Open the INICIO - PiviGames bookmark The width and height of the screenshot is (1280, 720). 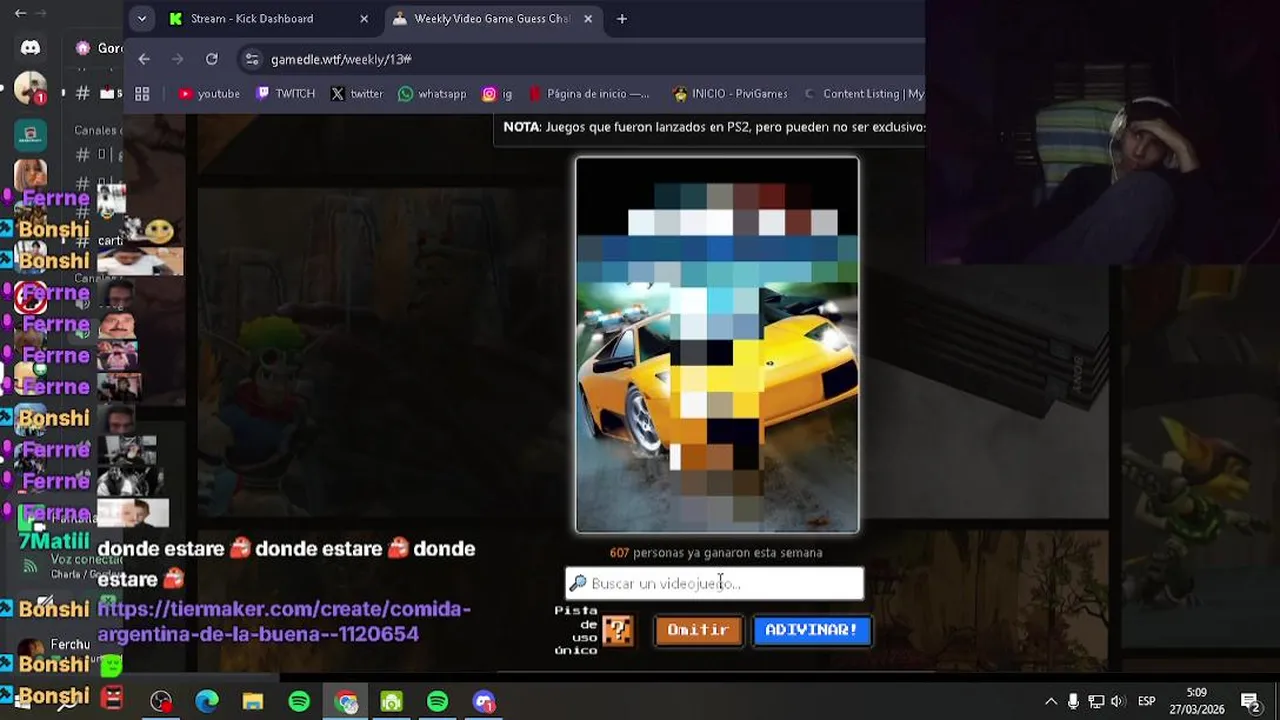click(730, 94)
